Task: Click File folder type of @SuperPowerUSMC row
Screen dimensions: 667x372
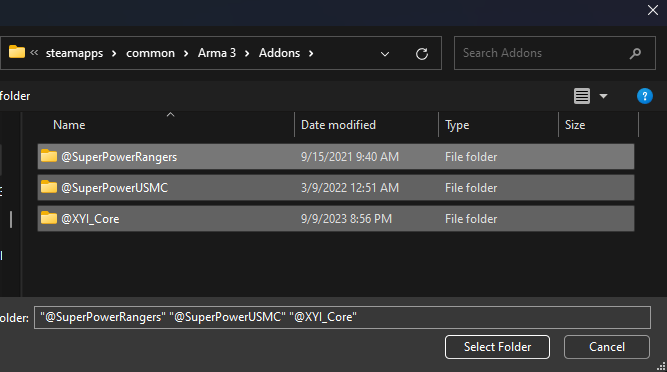Action: (471, 188)
